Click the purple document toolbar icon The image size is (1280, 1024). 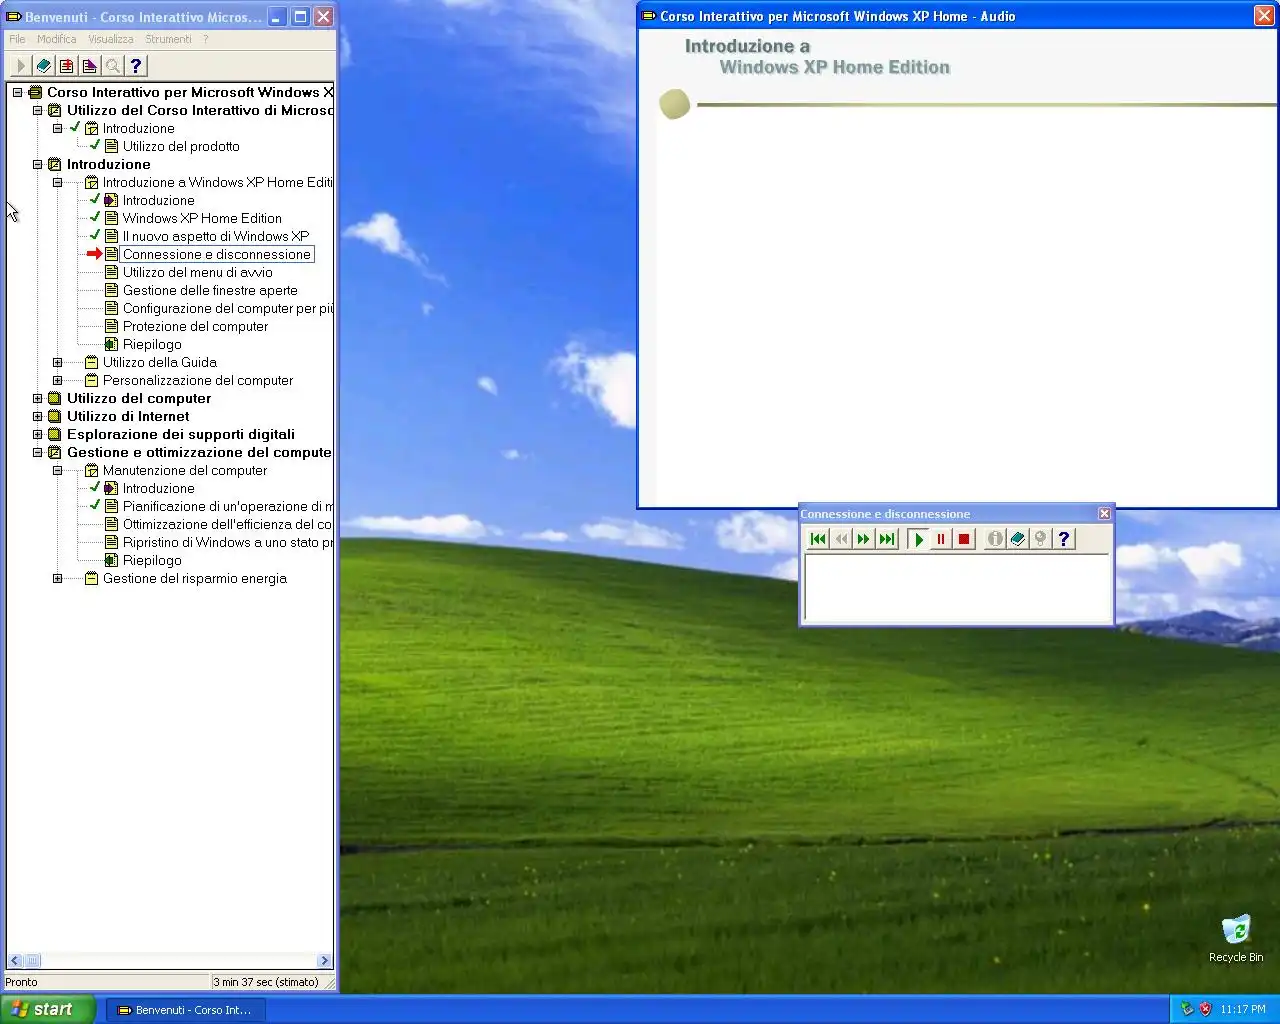coord(90,66)
